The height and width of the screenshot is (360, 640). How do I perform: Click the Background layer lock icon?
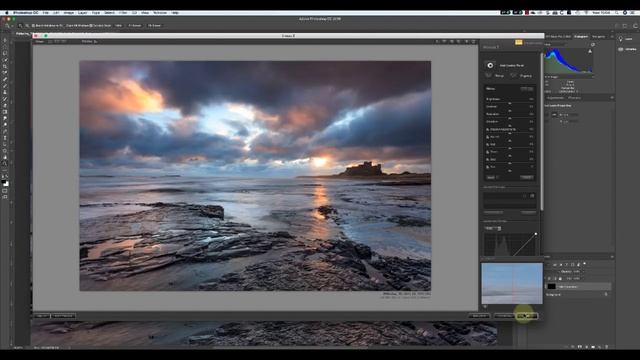point(606,294)
